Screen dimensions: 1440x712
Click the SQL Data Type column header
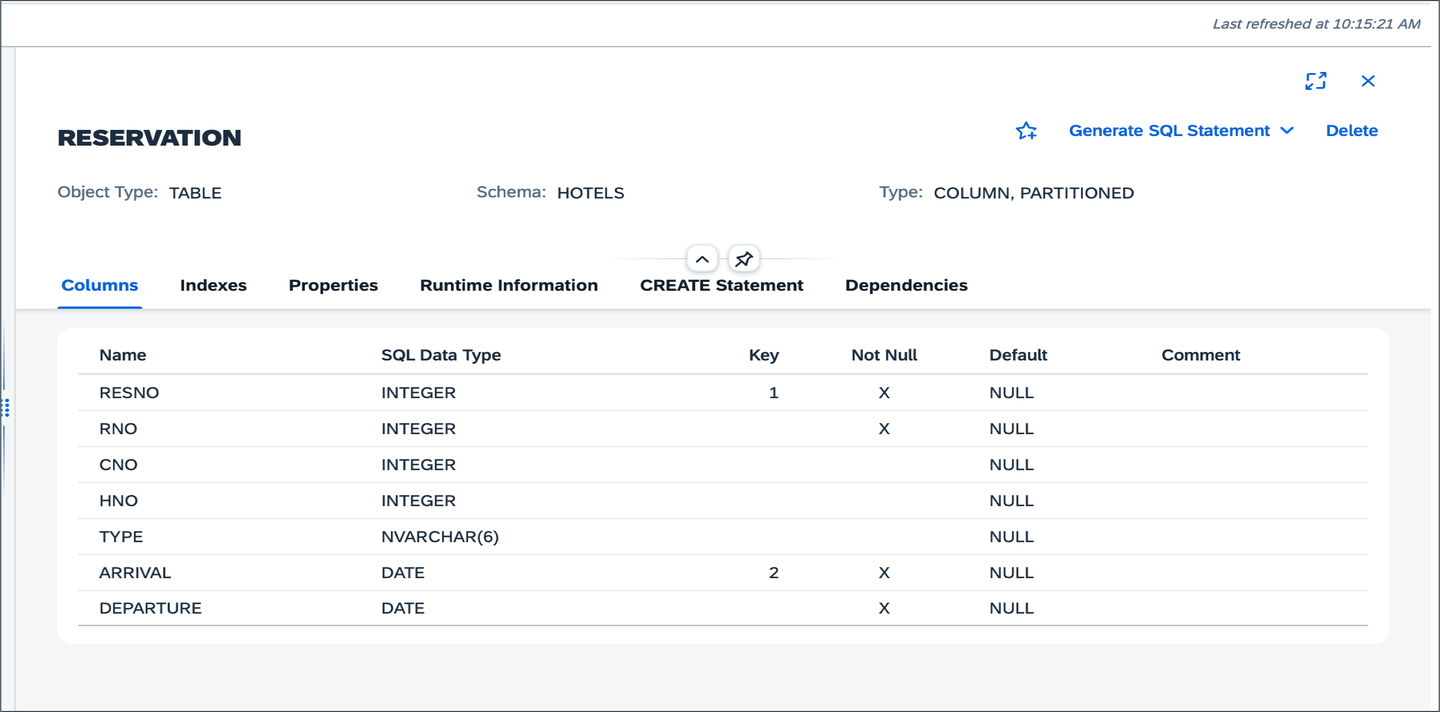[441, 355]
